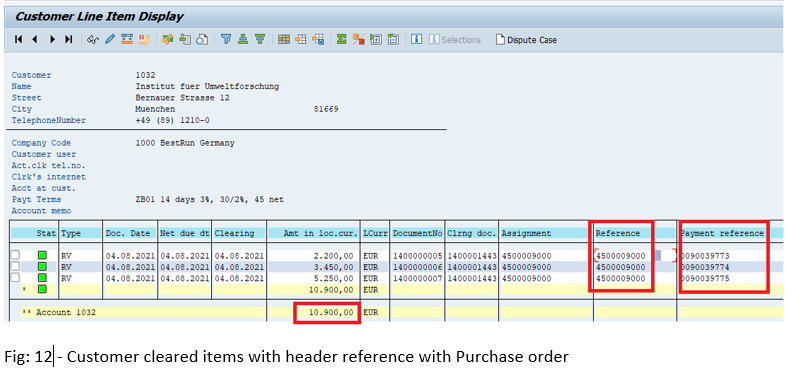Screen dimensions: 786x377
Task: Click the icon right of the subtotals icon
Action: point(376,40)
